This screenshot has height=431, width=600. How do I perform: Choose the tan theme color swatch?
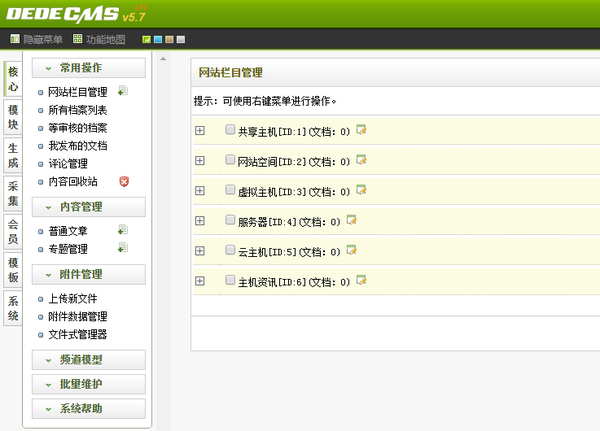tap(169, 39)
